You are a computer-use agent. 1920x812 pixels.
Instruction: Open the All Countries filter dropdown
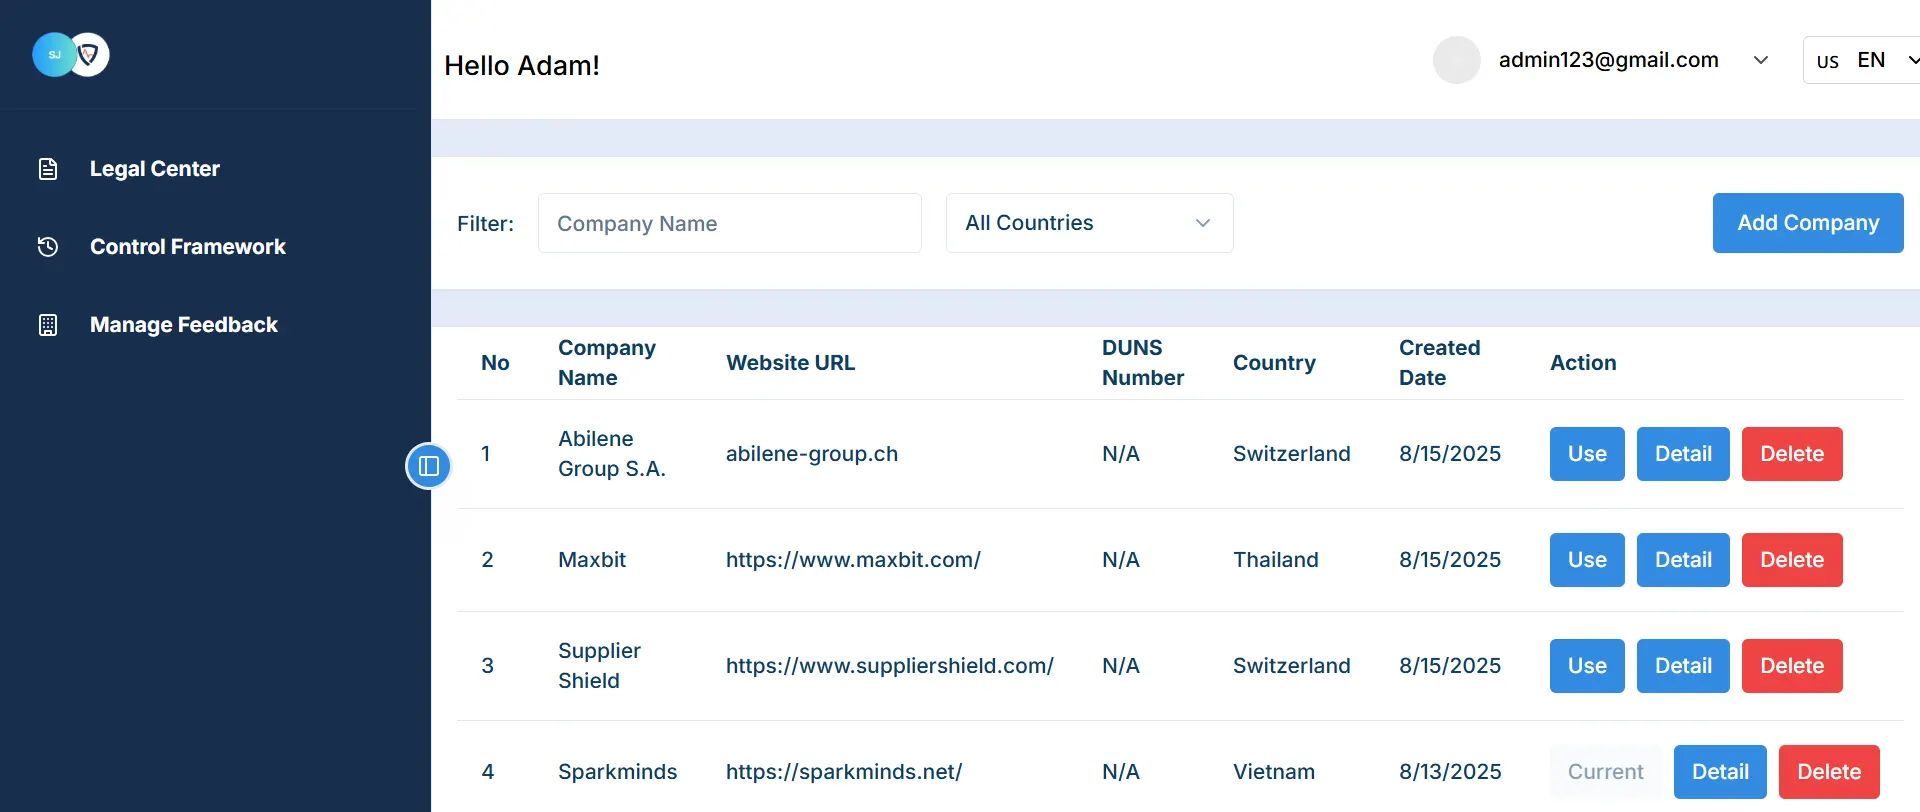pos(1089,223)
